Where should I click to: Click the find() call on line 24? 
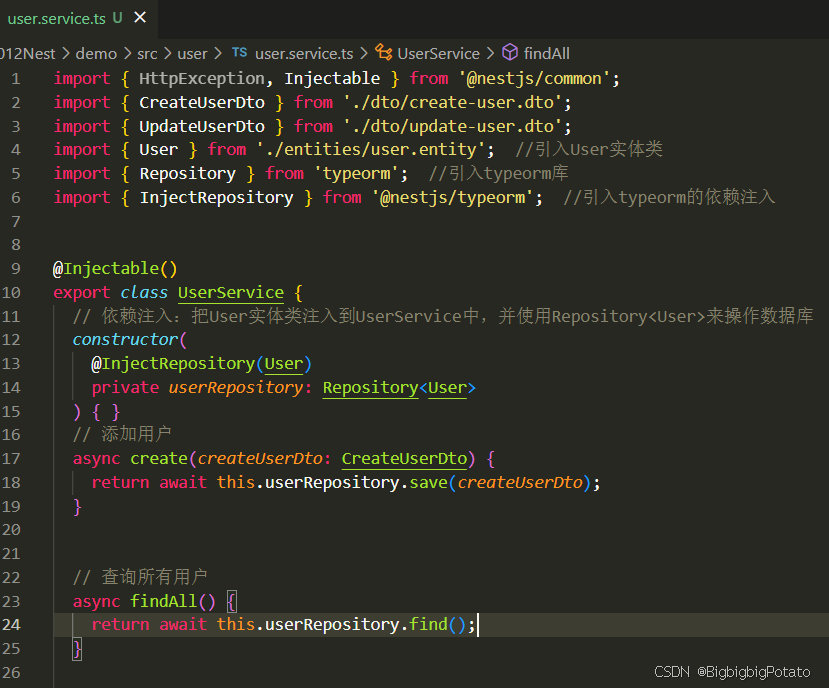pyautogui.click(x=437, y=625)
